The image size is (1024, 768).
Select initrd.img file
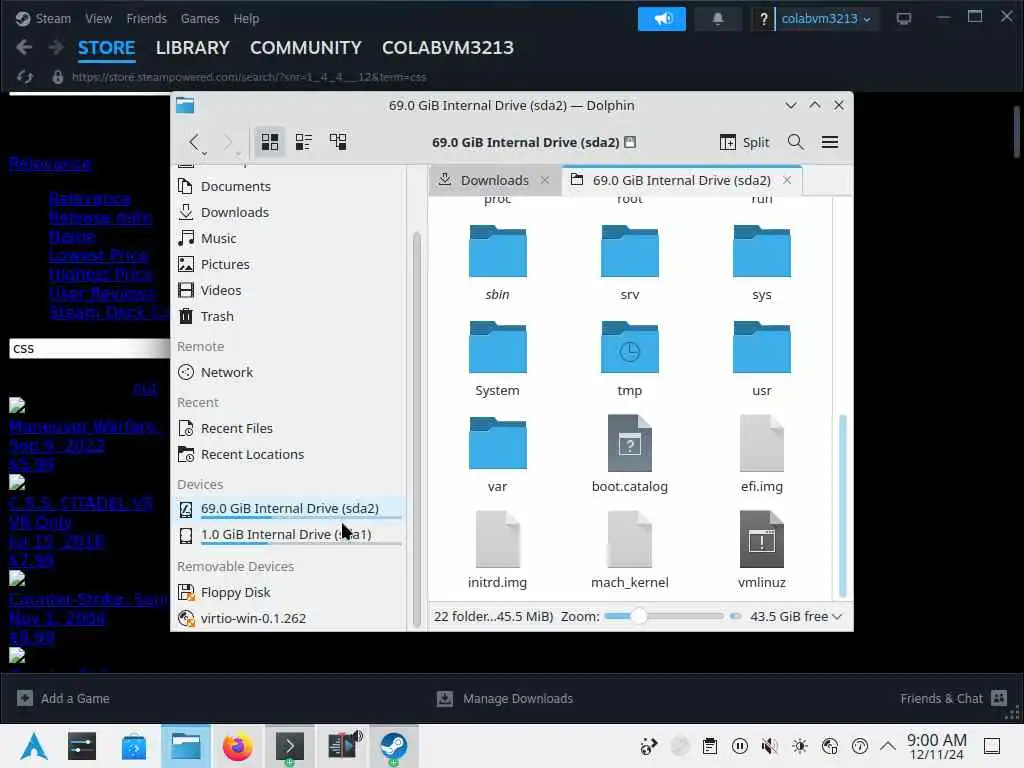[498, 551]
